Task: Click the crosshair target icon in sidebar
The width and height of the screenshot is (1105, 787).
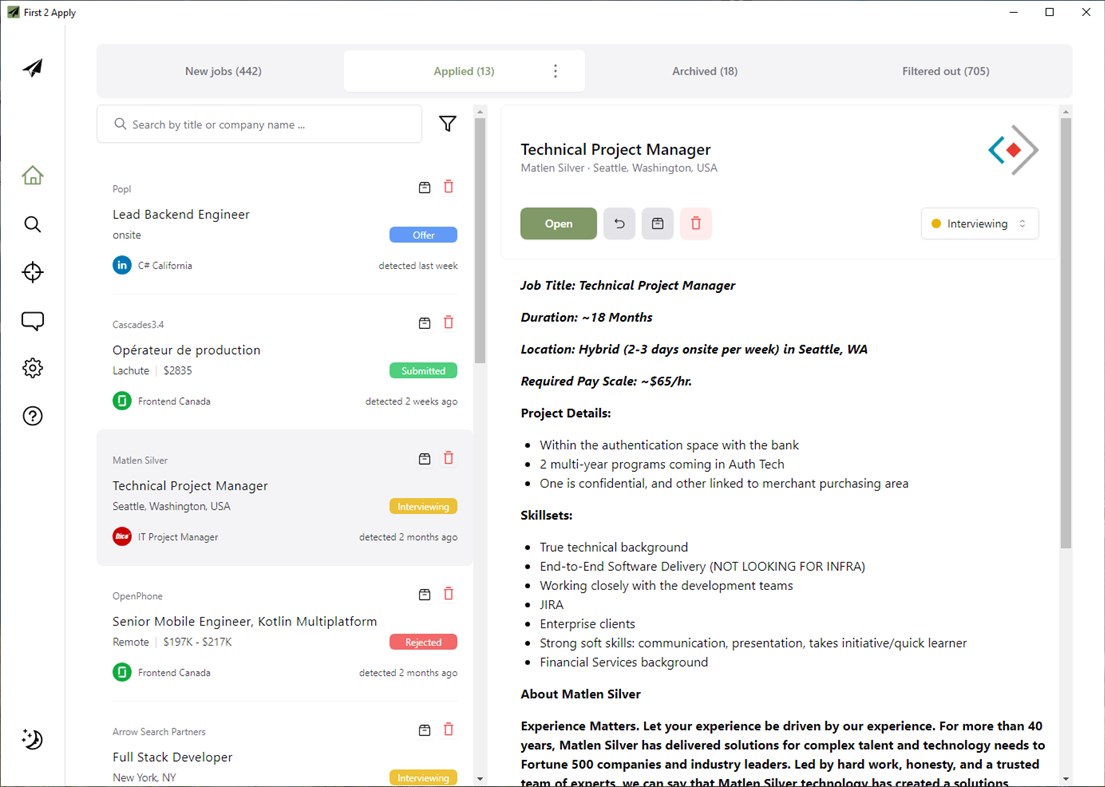Action: [x=32, y=272]
